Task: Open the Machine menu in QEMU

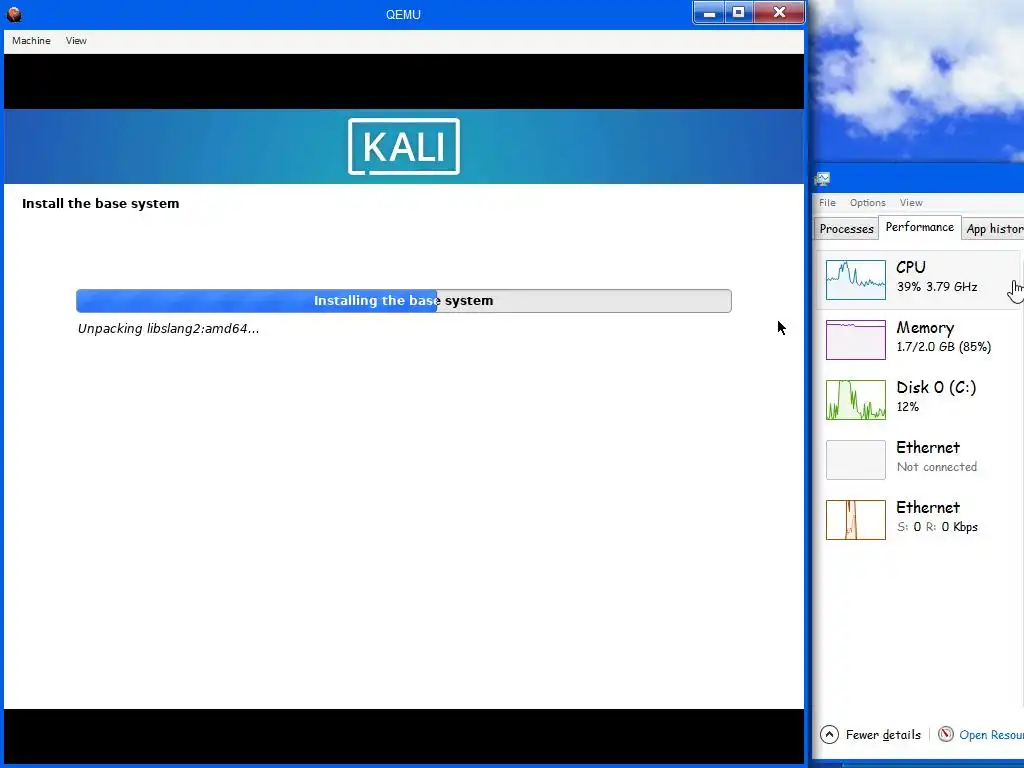Action: coord(31,40)
